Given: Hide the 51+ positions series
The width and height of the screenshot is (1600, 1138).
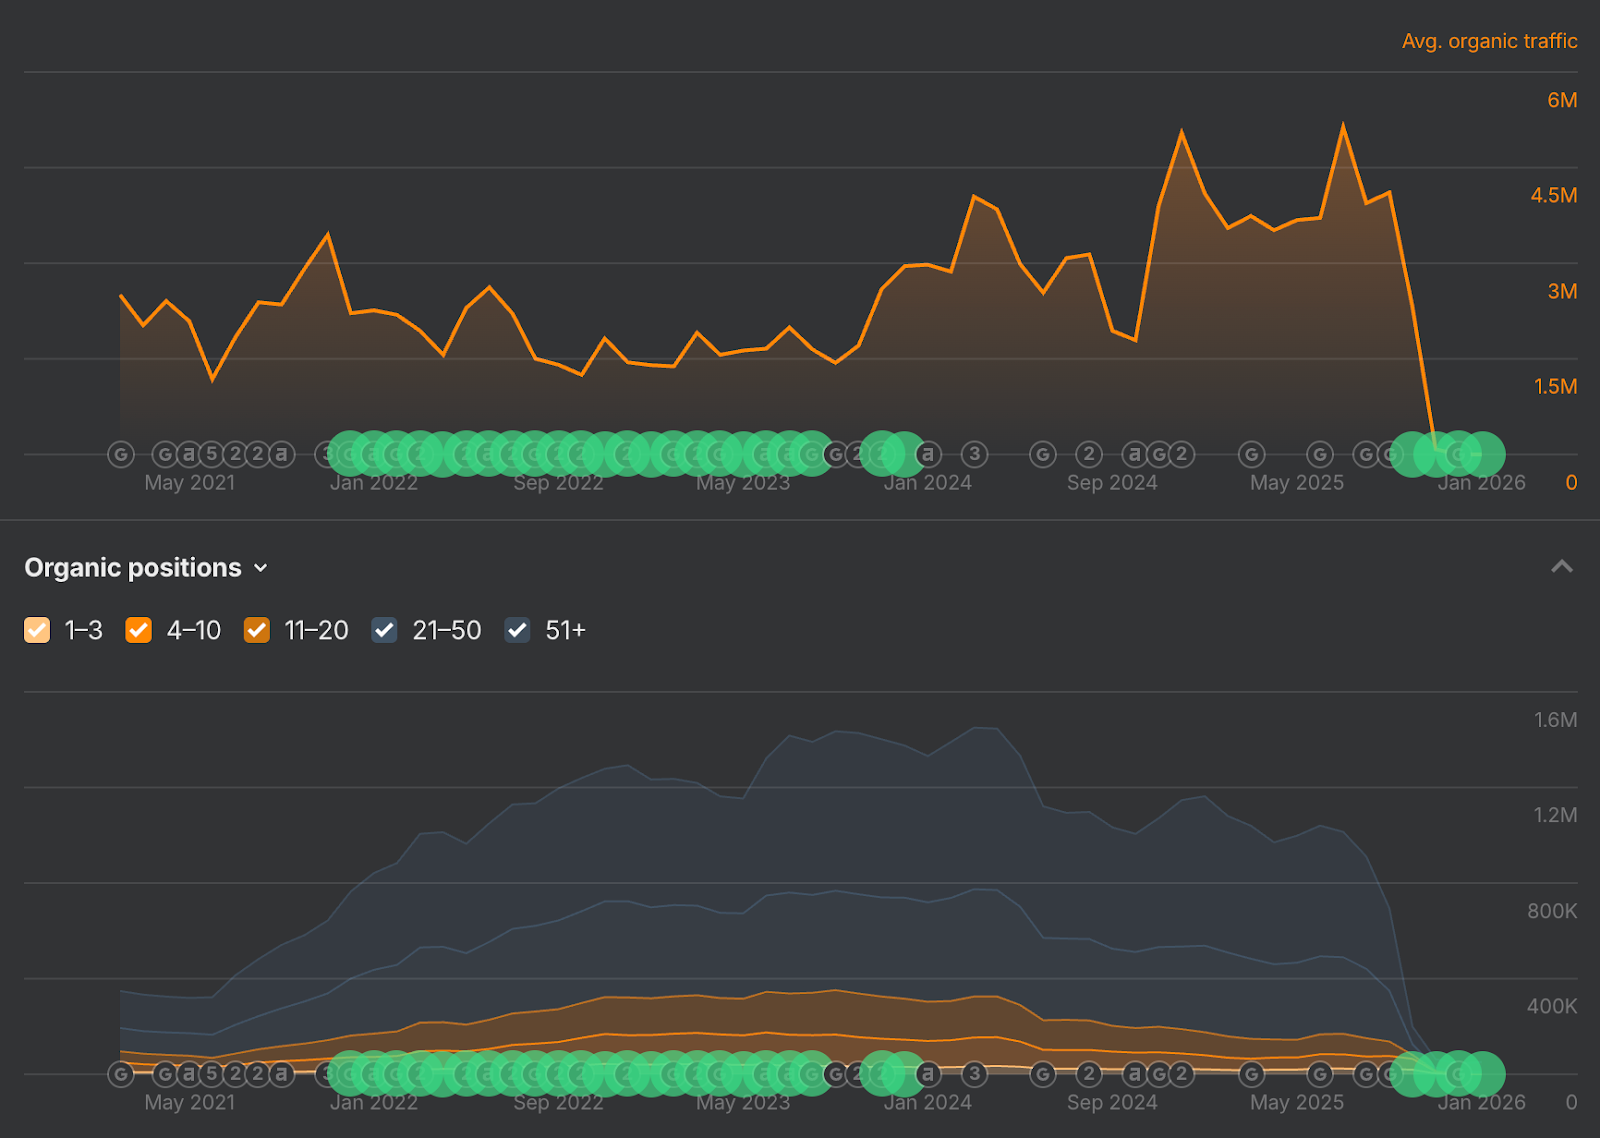Looking at the screenshot, I should (517, 630).
